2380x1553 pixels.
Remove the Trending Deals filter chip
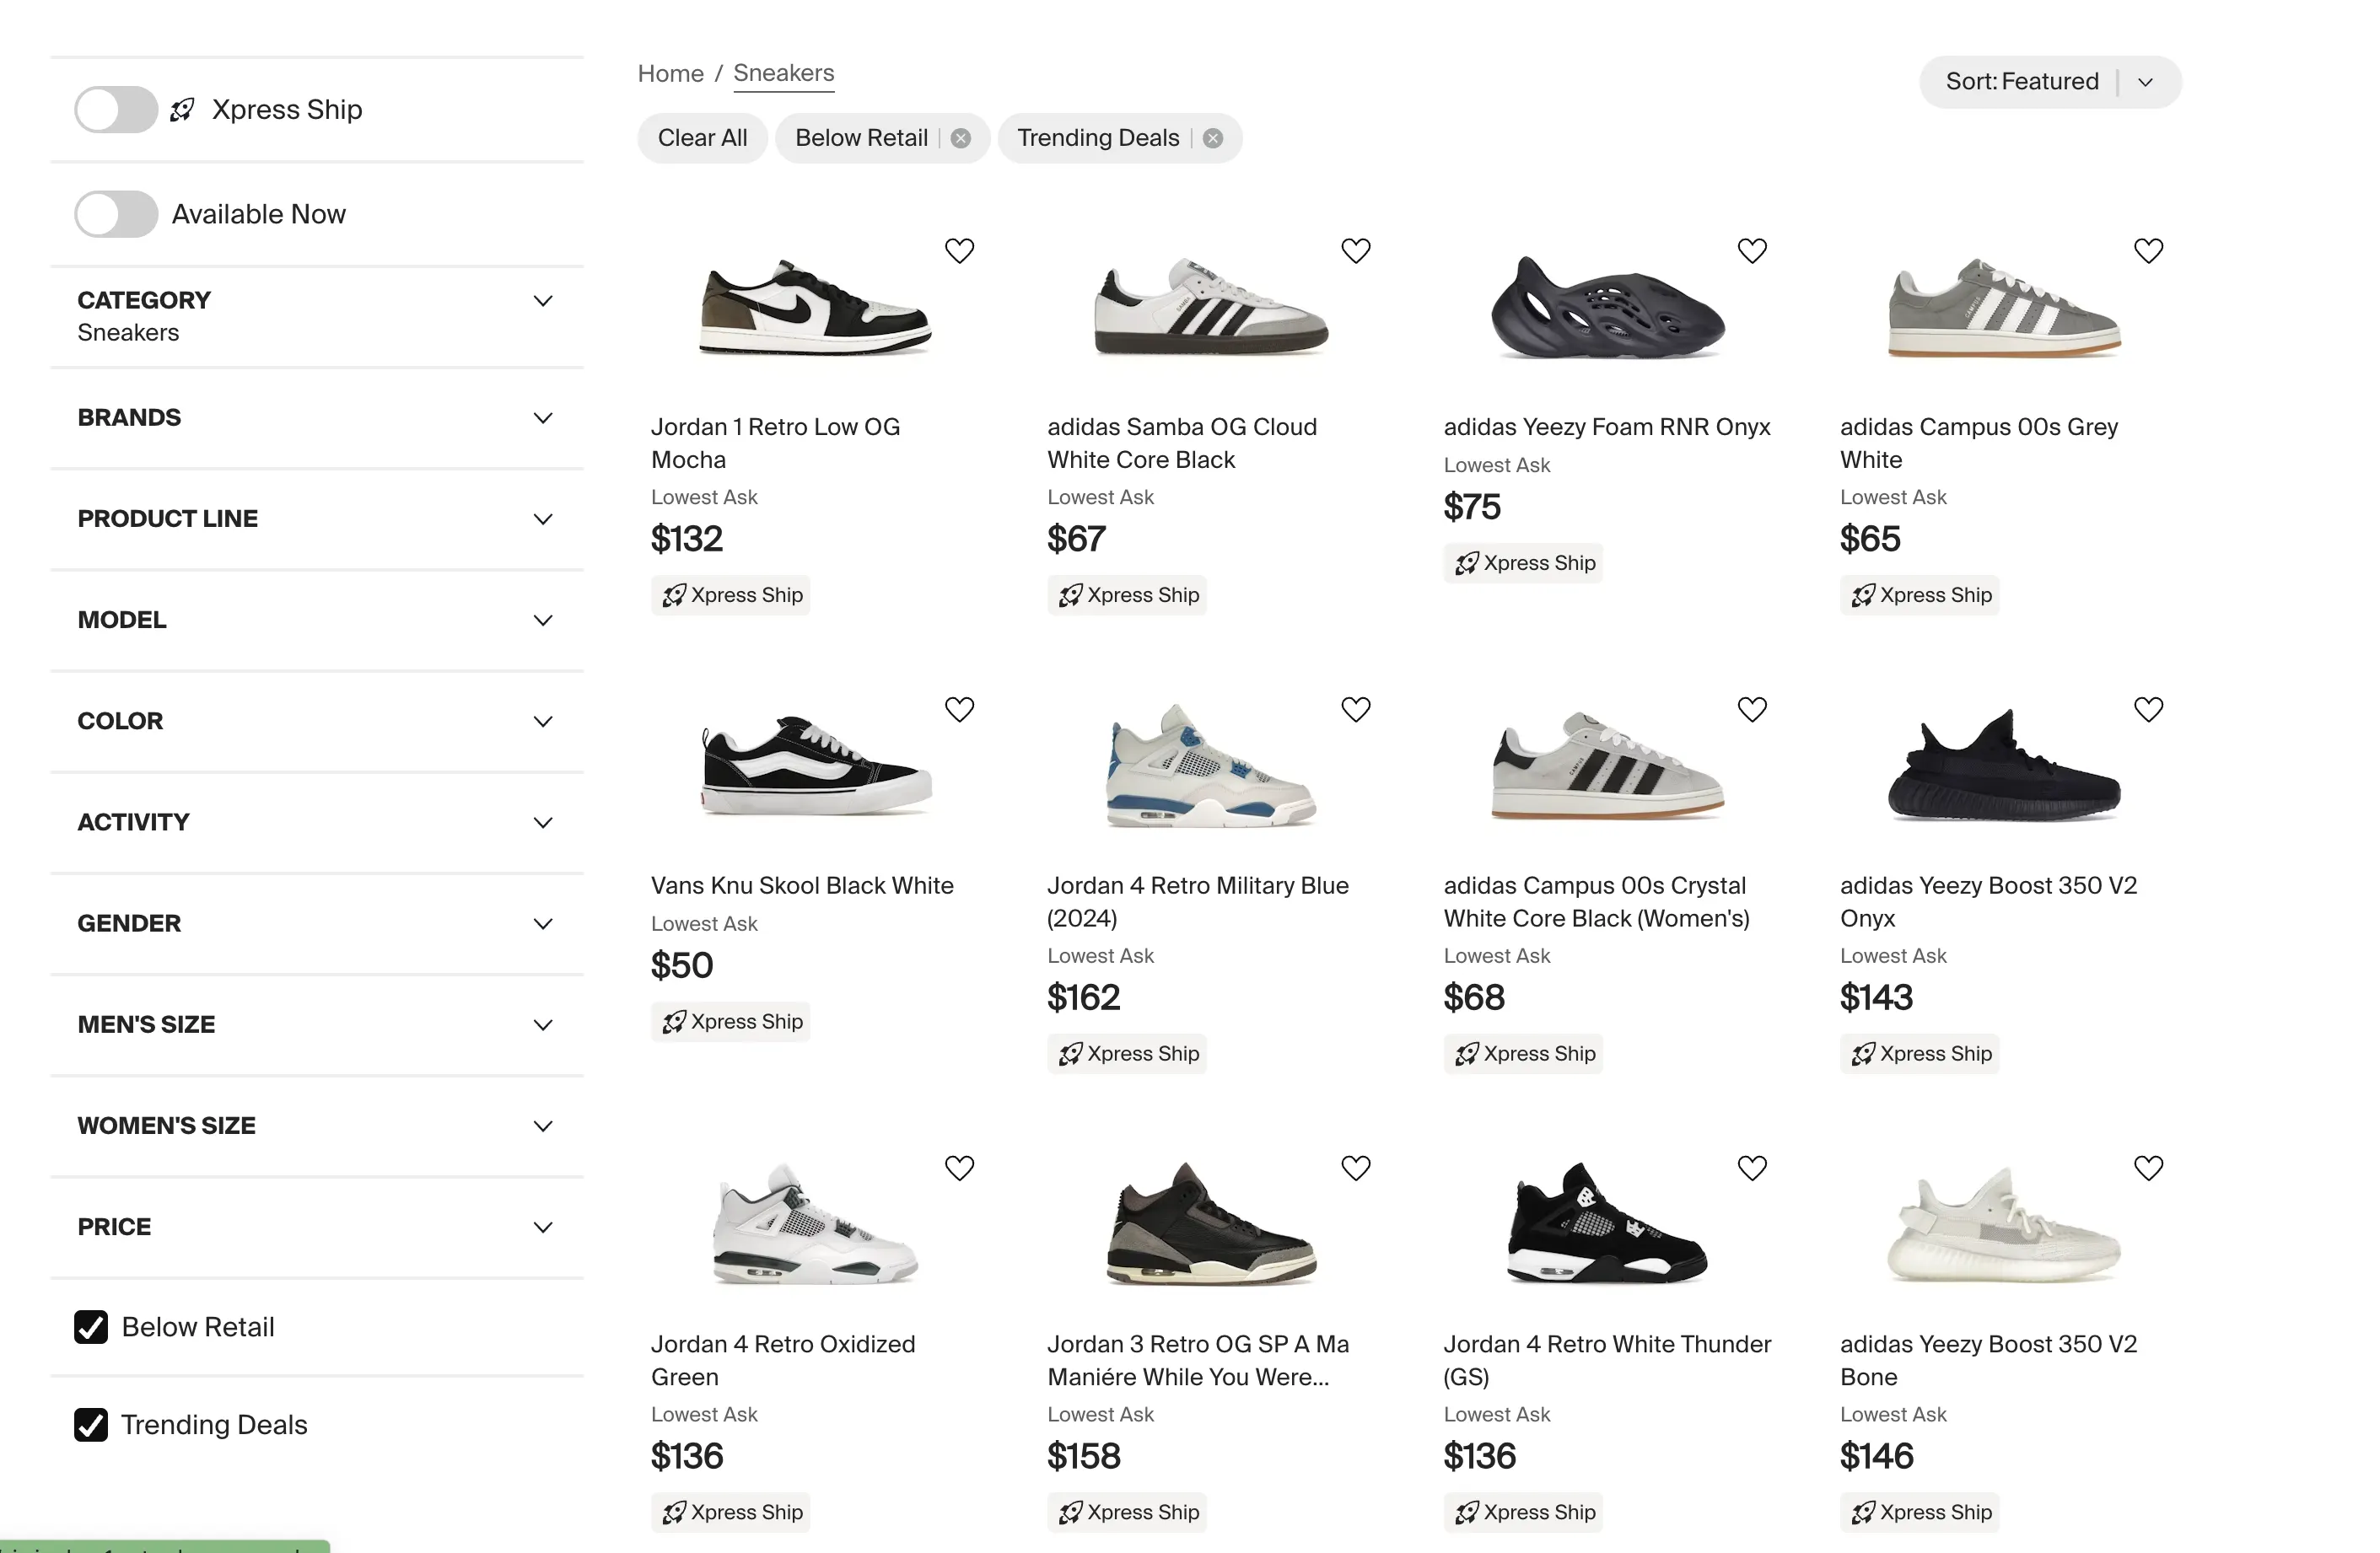point(1212,138)
